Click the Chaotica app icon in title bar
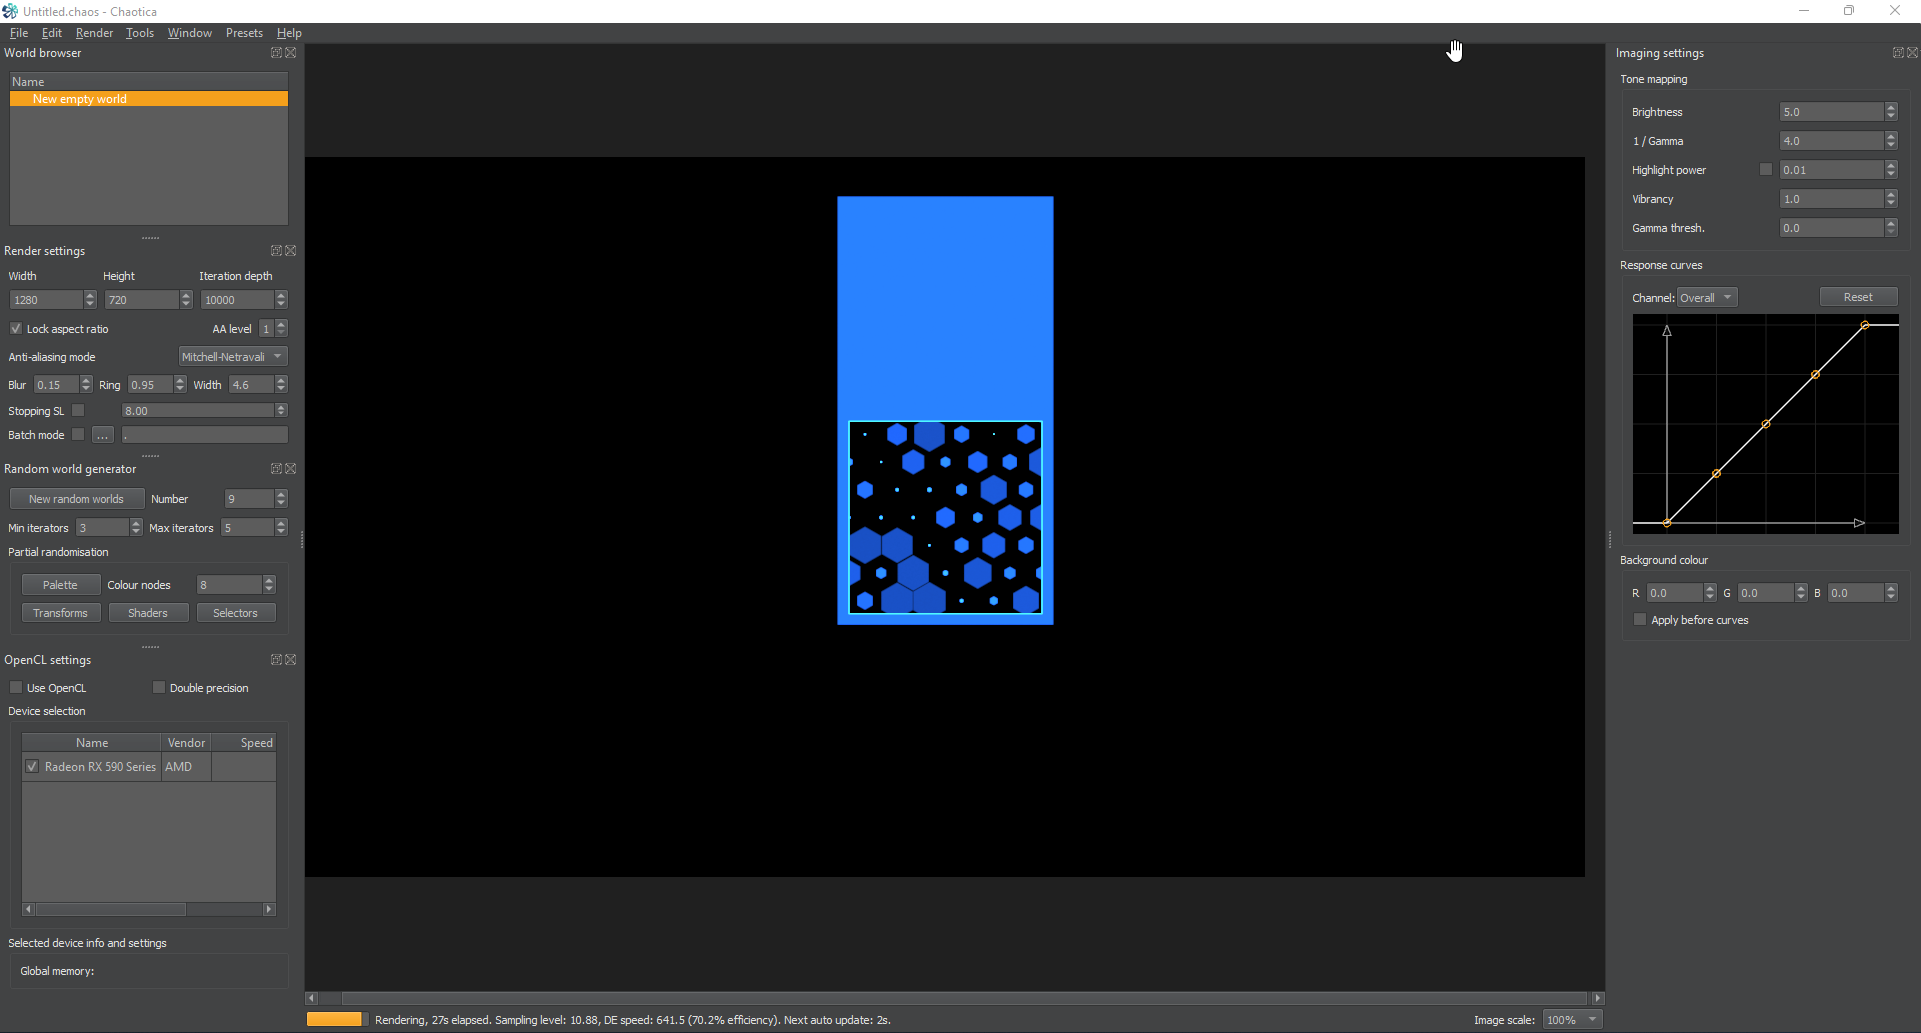Screen dimensions: 1921x1033 (10, 11)
